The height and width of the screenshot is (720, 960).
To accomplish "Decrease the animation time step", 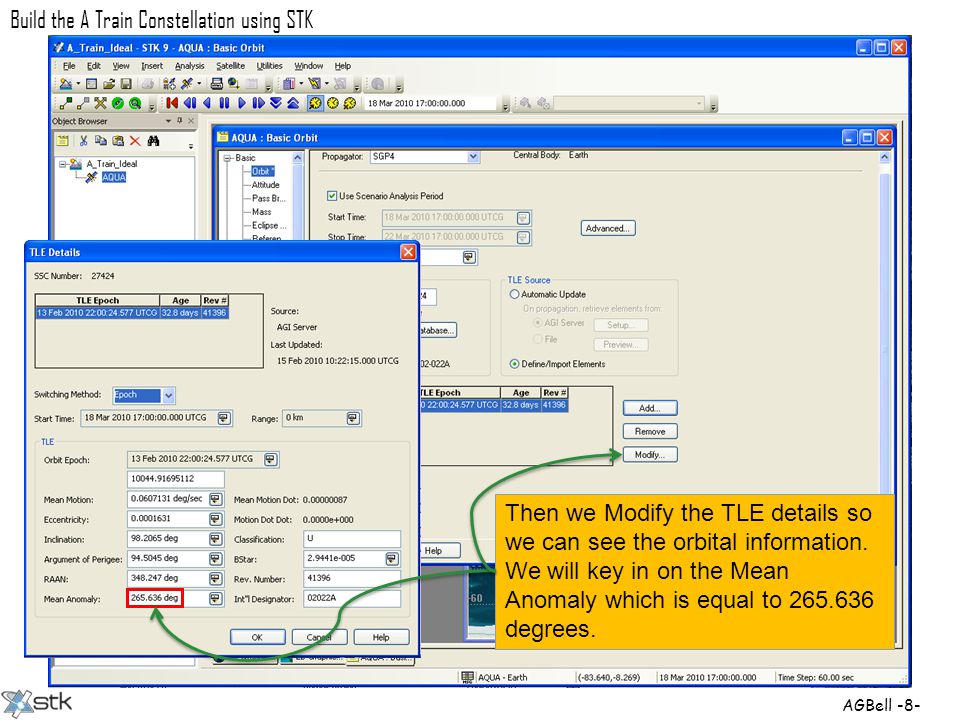I will 276,103.
